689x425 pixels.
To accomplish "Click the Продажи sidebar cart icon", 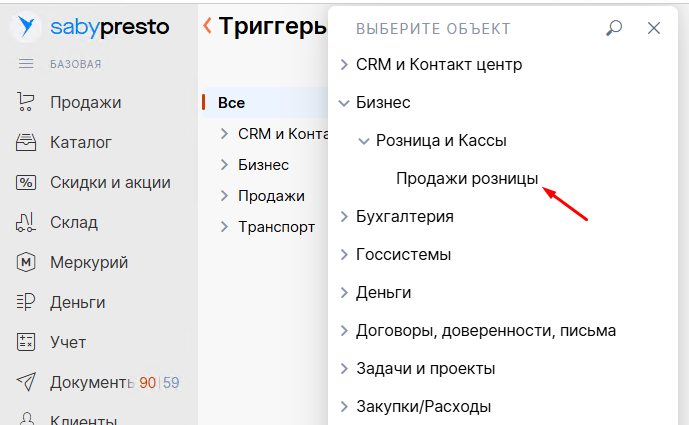I will (x=26, y=102).
